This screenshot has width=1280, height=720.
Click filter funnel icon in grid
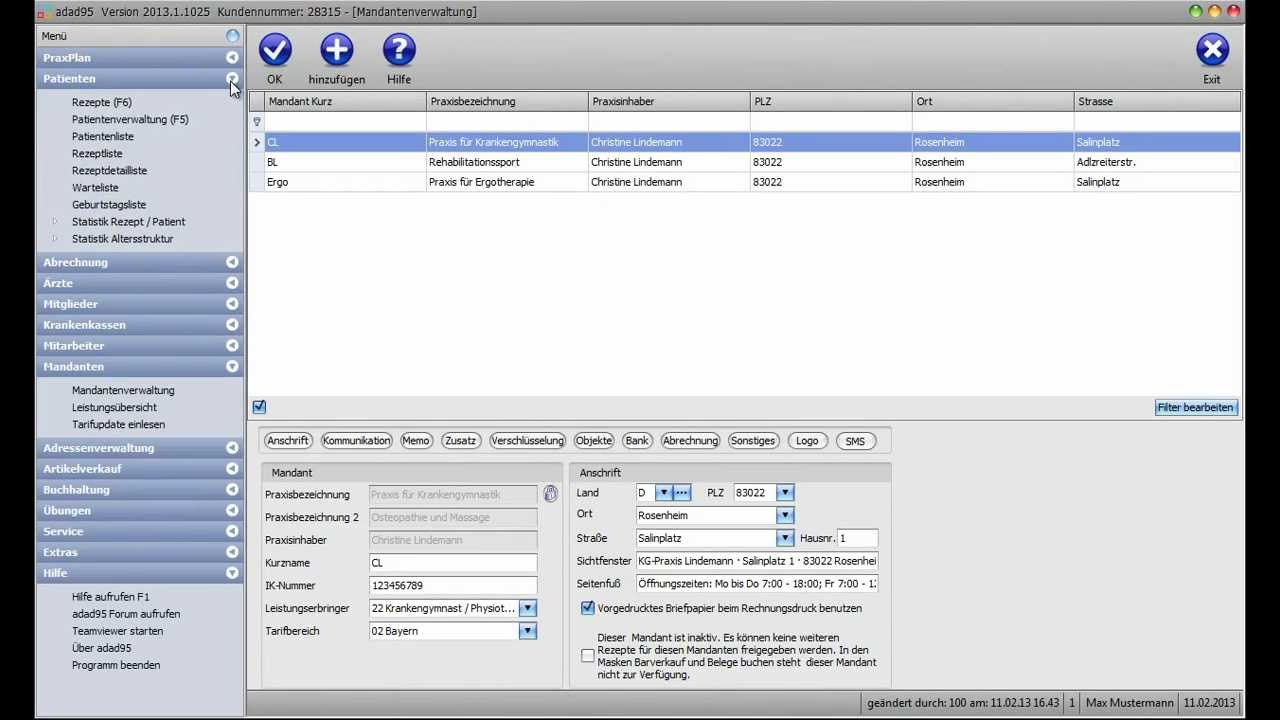[x=257, y=122]
